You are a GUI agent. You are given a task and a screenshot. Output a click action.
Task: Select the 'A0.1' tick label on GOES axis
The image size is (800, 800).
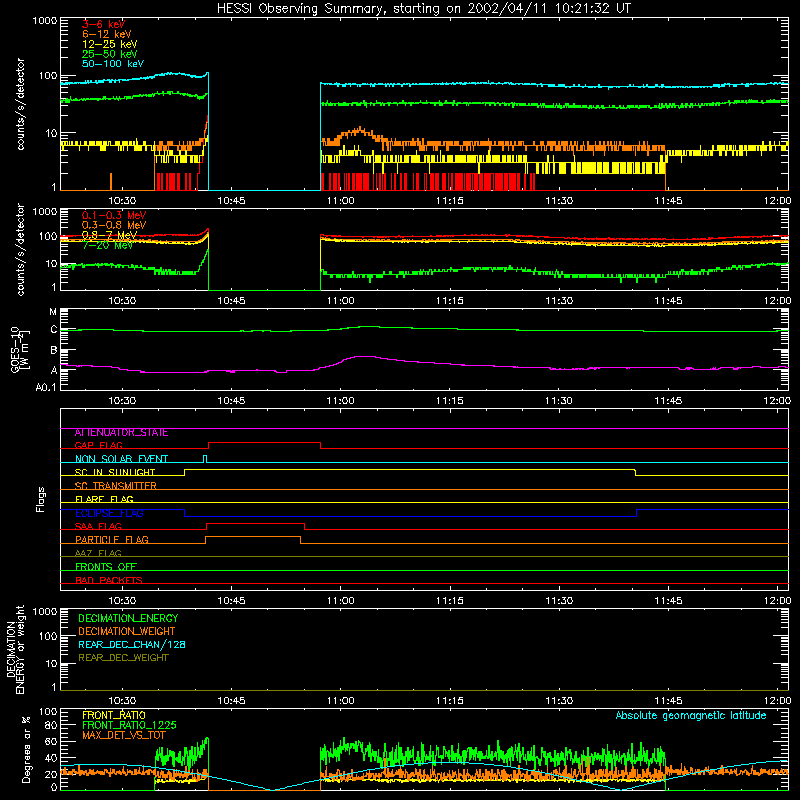point(46,388)
